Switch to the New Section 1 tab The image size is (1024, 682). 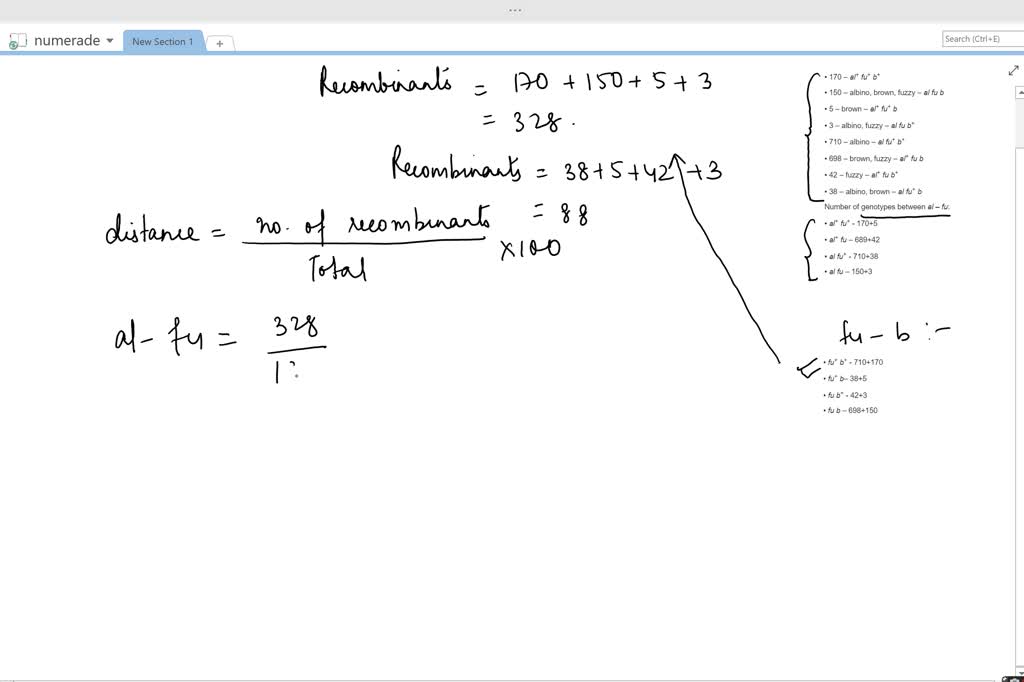click(x=162, y=41)
